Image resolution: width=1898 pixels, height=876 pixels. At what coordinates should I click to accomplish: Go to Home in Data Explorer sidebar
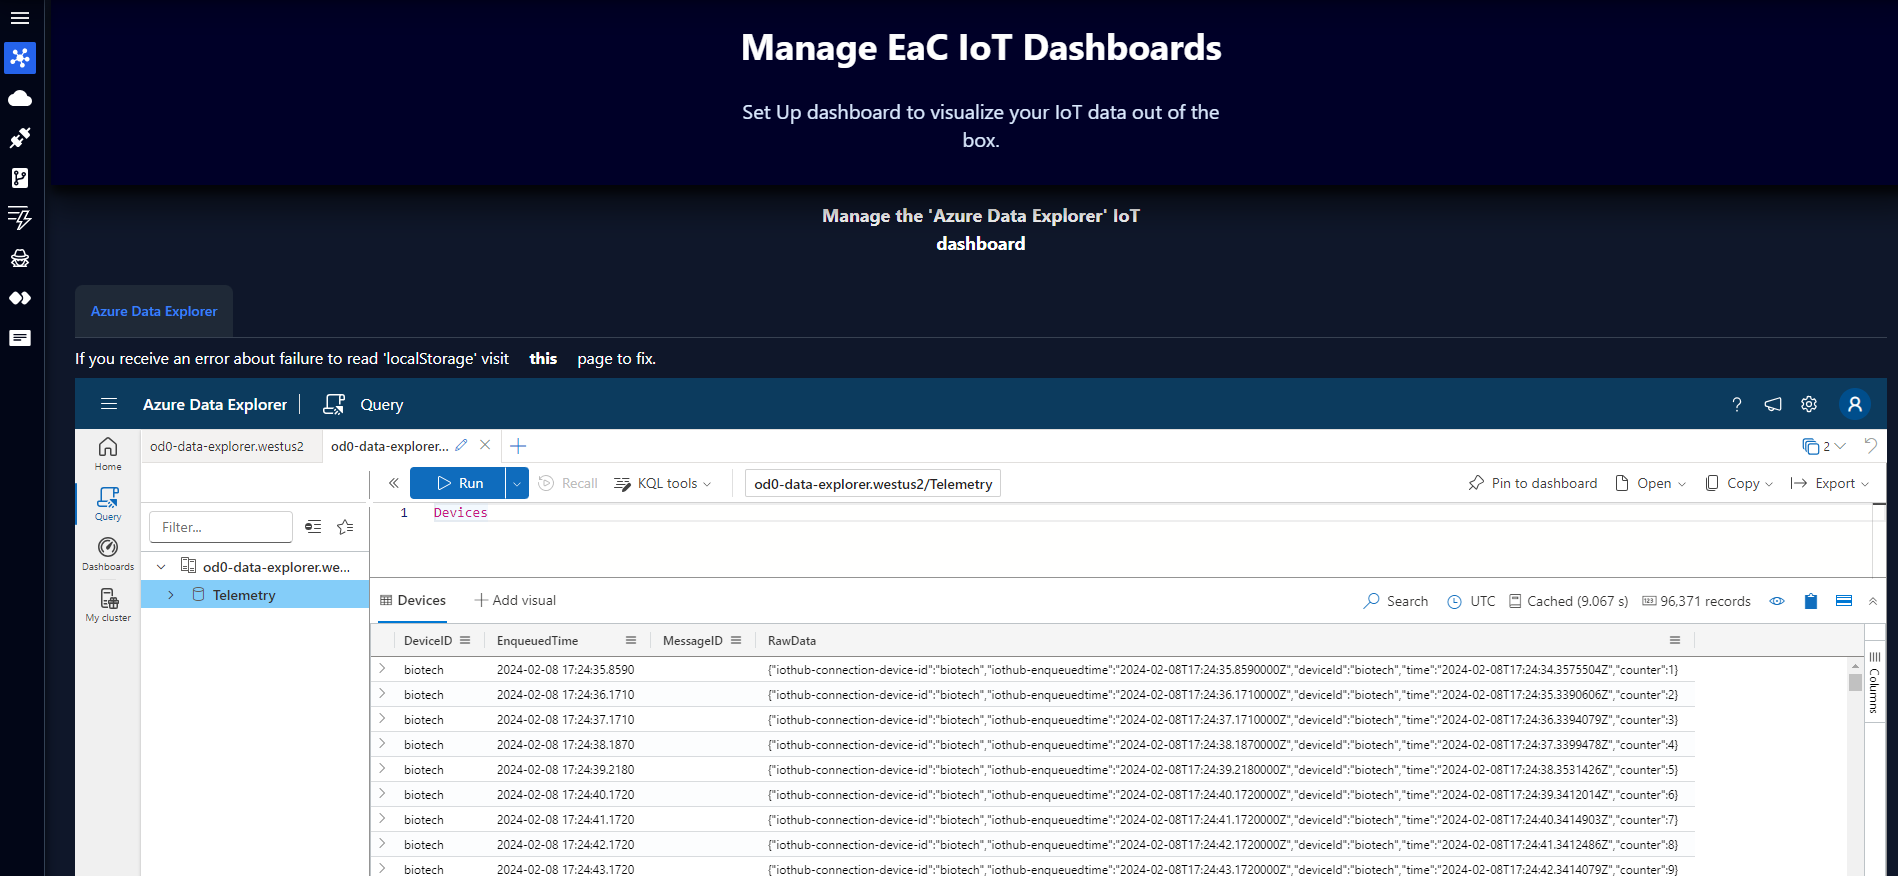coord(108,454)
